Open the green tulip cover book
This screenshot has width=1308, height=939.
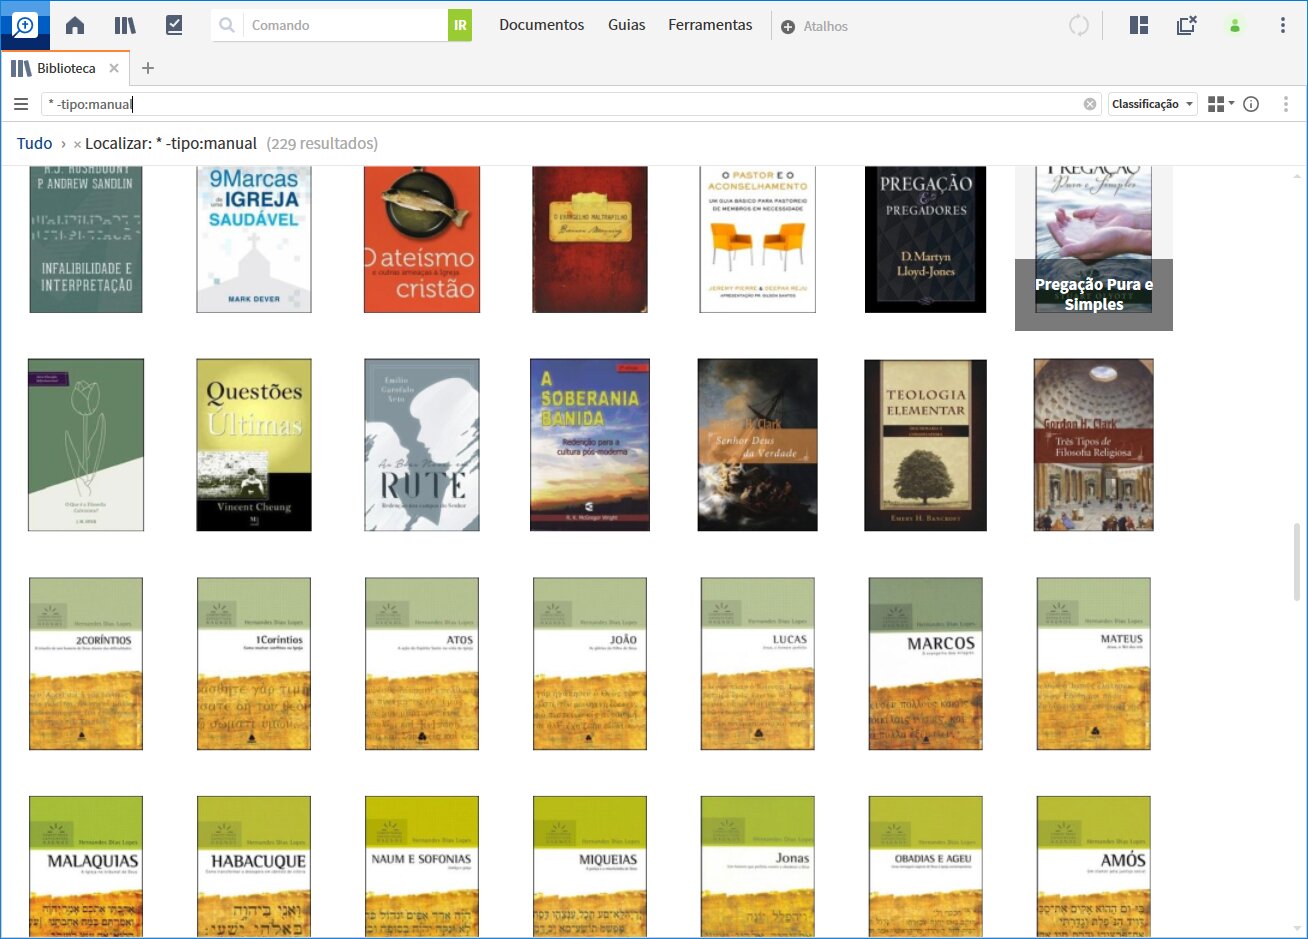[x=86, y=445]
